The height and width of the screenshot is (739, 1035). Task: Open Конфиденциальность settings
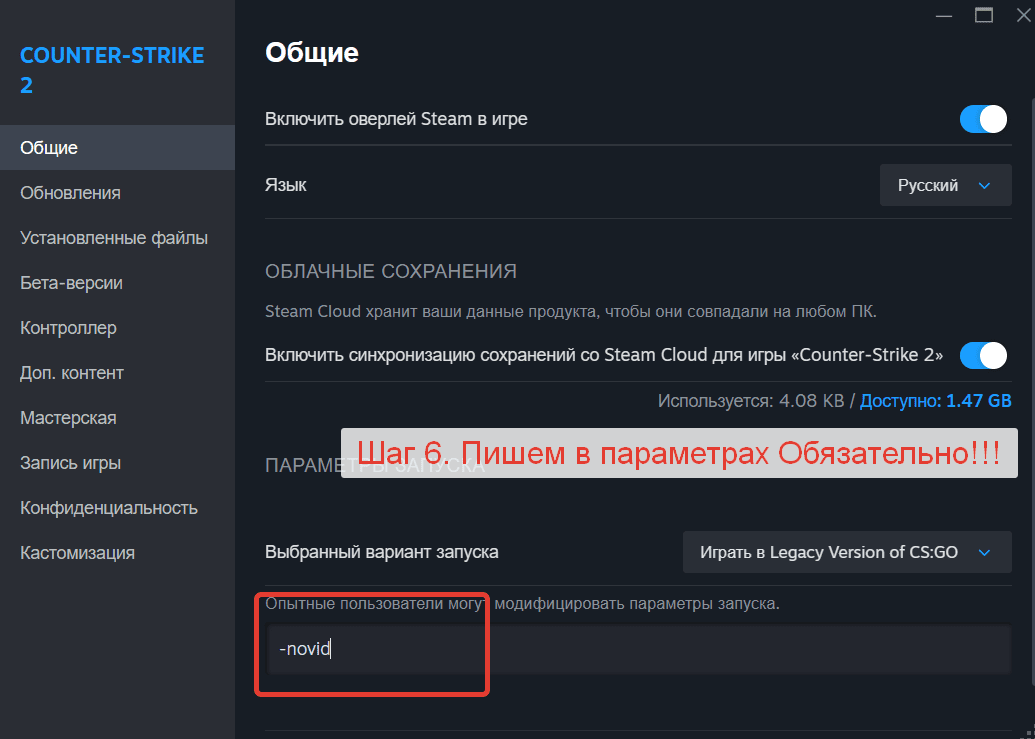108,508
